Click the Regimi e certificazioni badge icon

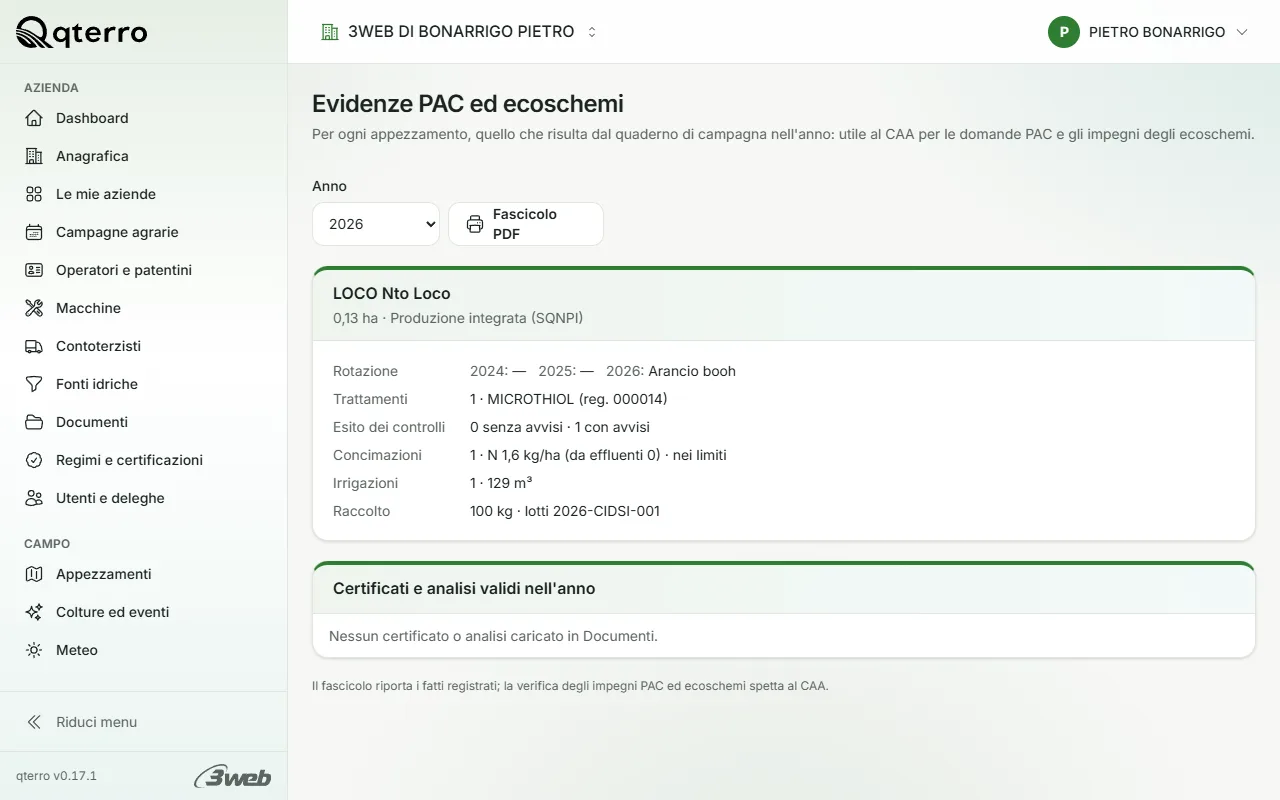tap(34, 460)
